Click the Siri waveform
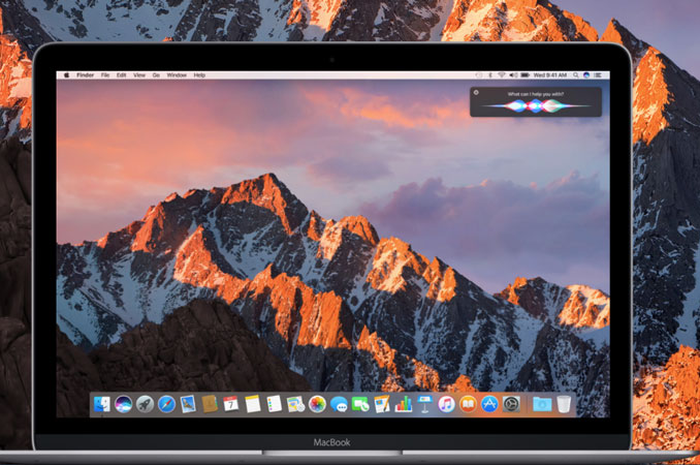700x465 pixels. tap(535, 106)
